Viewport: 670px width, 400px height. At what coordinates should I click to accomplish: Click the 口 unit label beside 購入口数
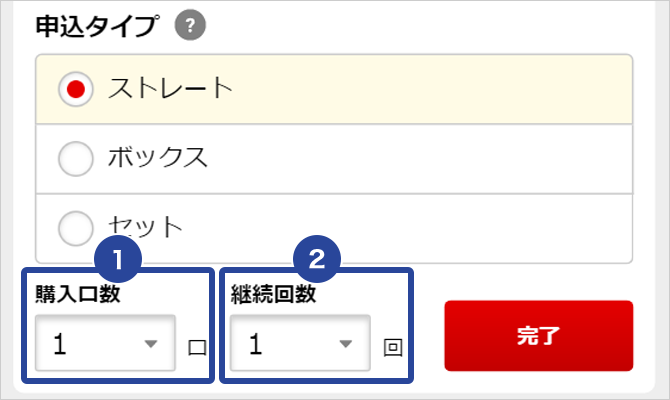pos(197,349)
